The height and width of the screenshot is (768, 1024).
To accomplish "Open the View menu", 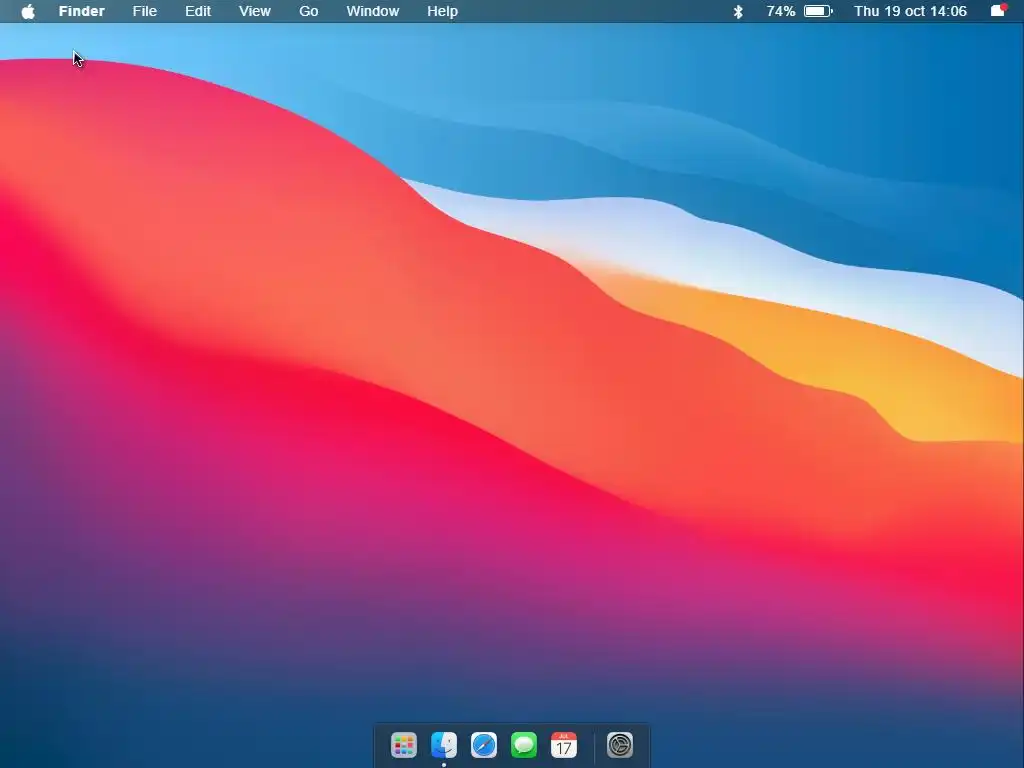I will pos(255,11).
